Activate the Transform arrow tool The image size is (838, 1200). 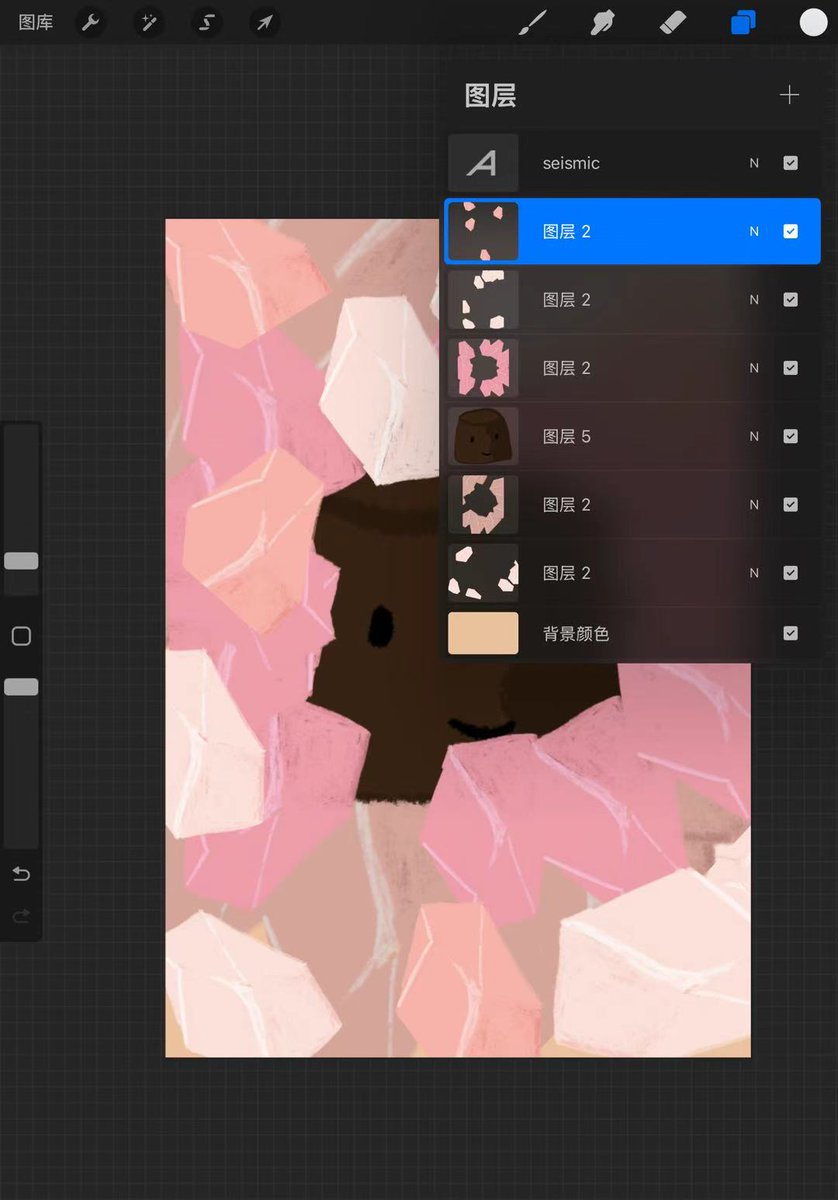265,22
